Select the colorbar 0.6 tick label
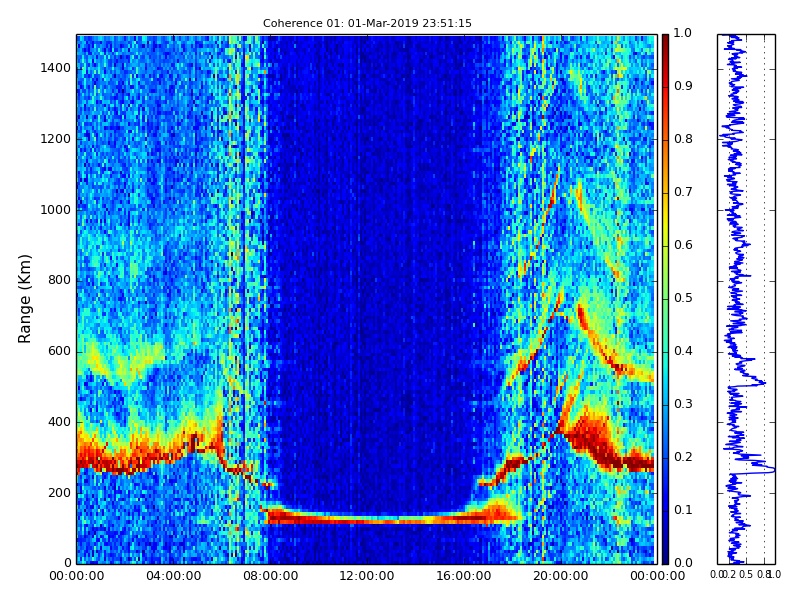Screen dimensions: 800x600 pyautogui.click(x=683, y=245)
